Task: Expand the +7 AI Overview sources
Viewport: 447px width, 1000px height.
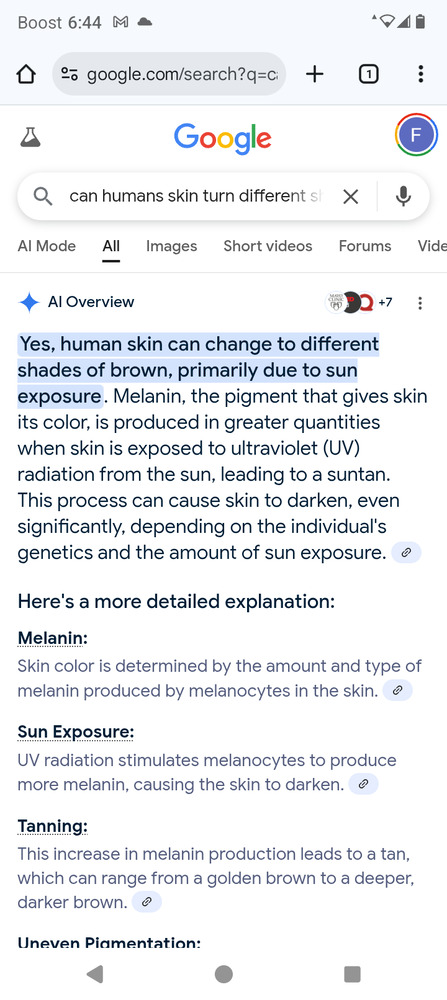Action: click(359, 302)
